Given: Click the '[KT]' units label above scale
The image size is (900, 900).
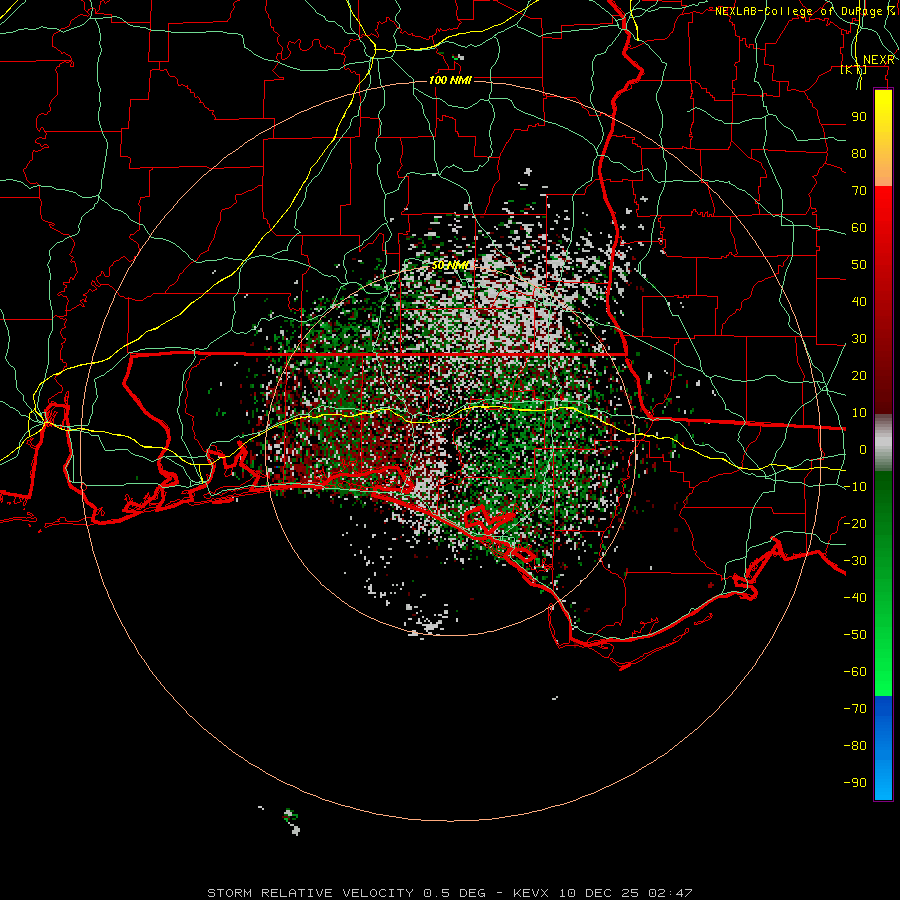Looking at the screenshot, I should 853,69.
